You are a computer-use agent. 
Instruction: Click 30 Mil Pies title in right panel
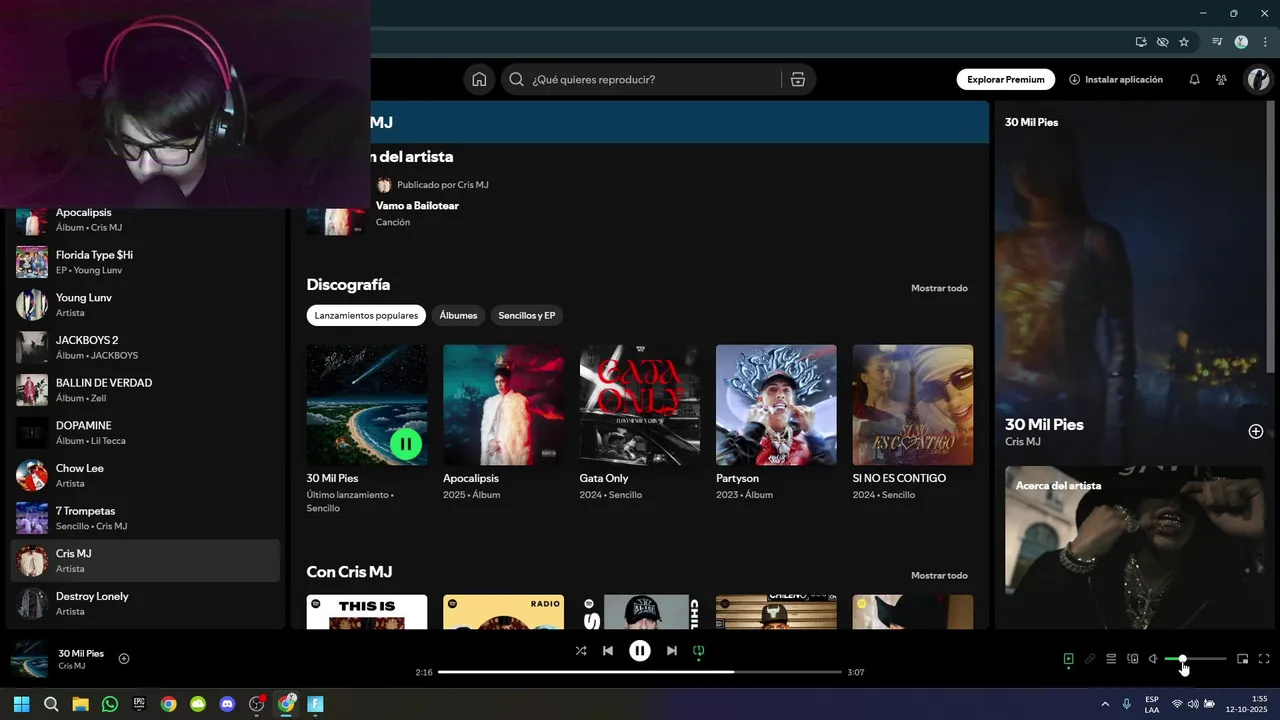[x=1044, y=424]
